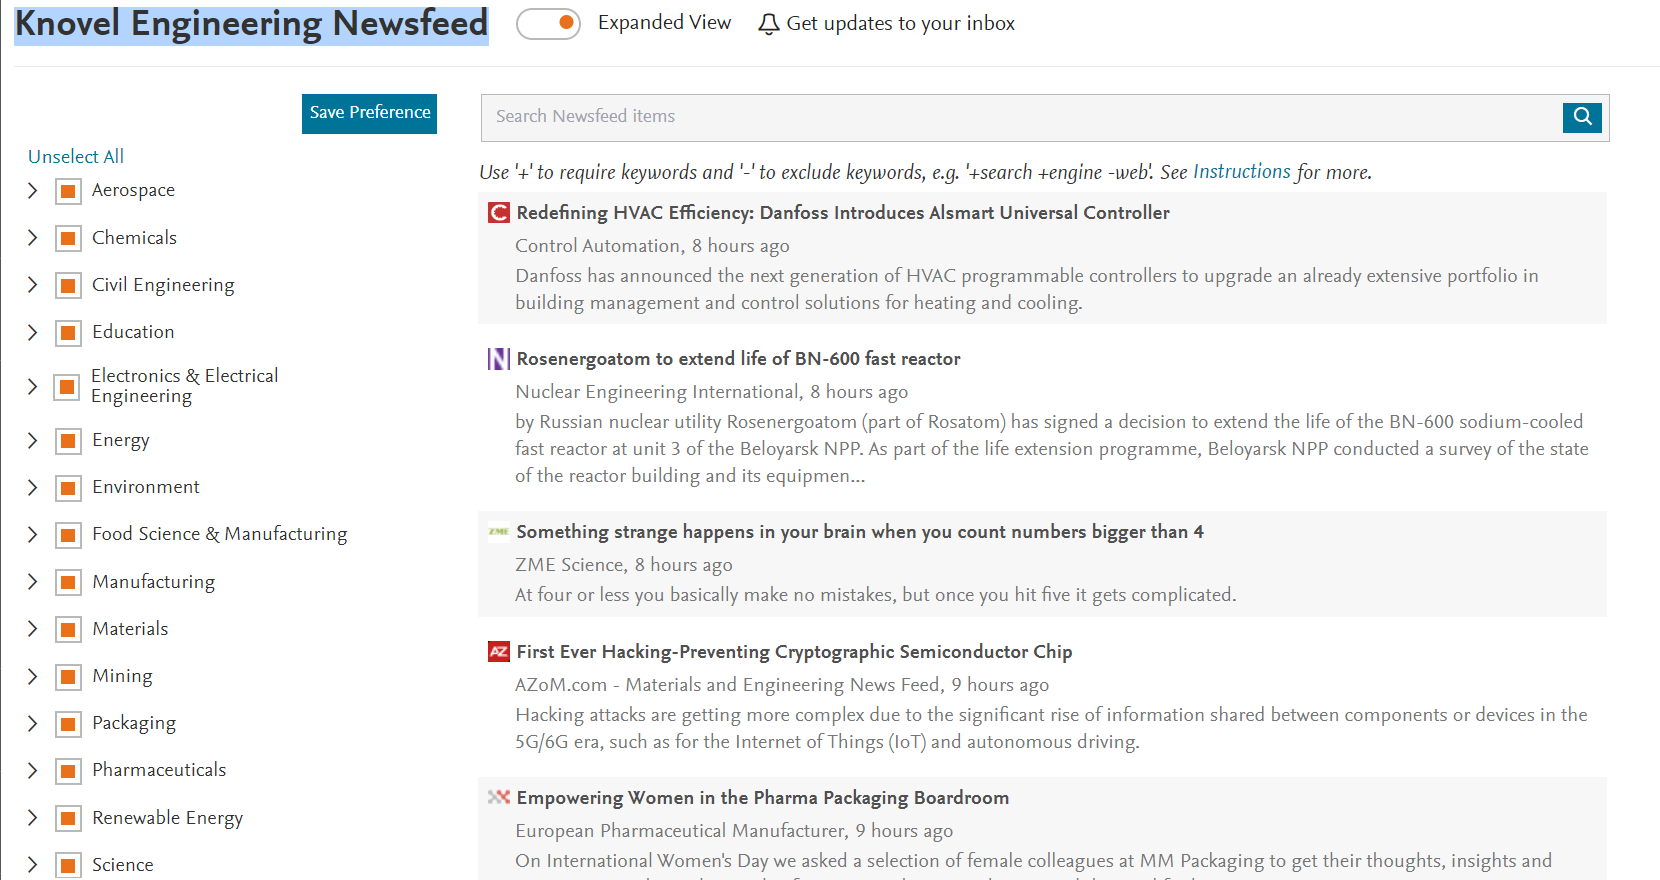This screenshot has width=1660, height=880.
Task: Click the AZoM source icon
Action: [x=499, y=652]
